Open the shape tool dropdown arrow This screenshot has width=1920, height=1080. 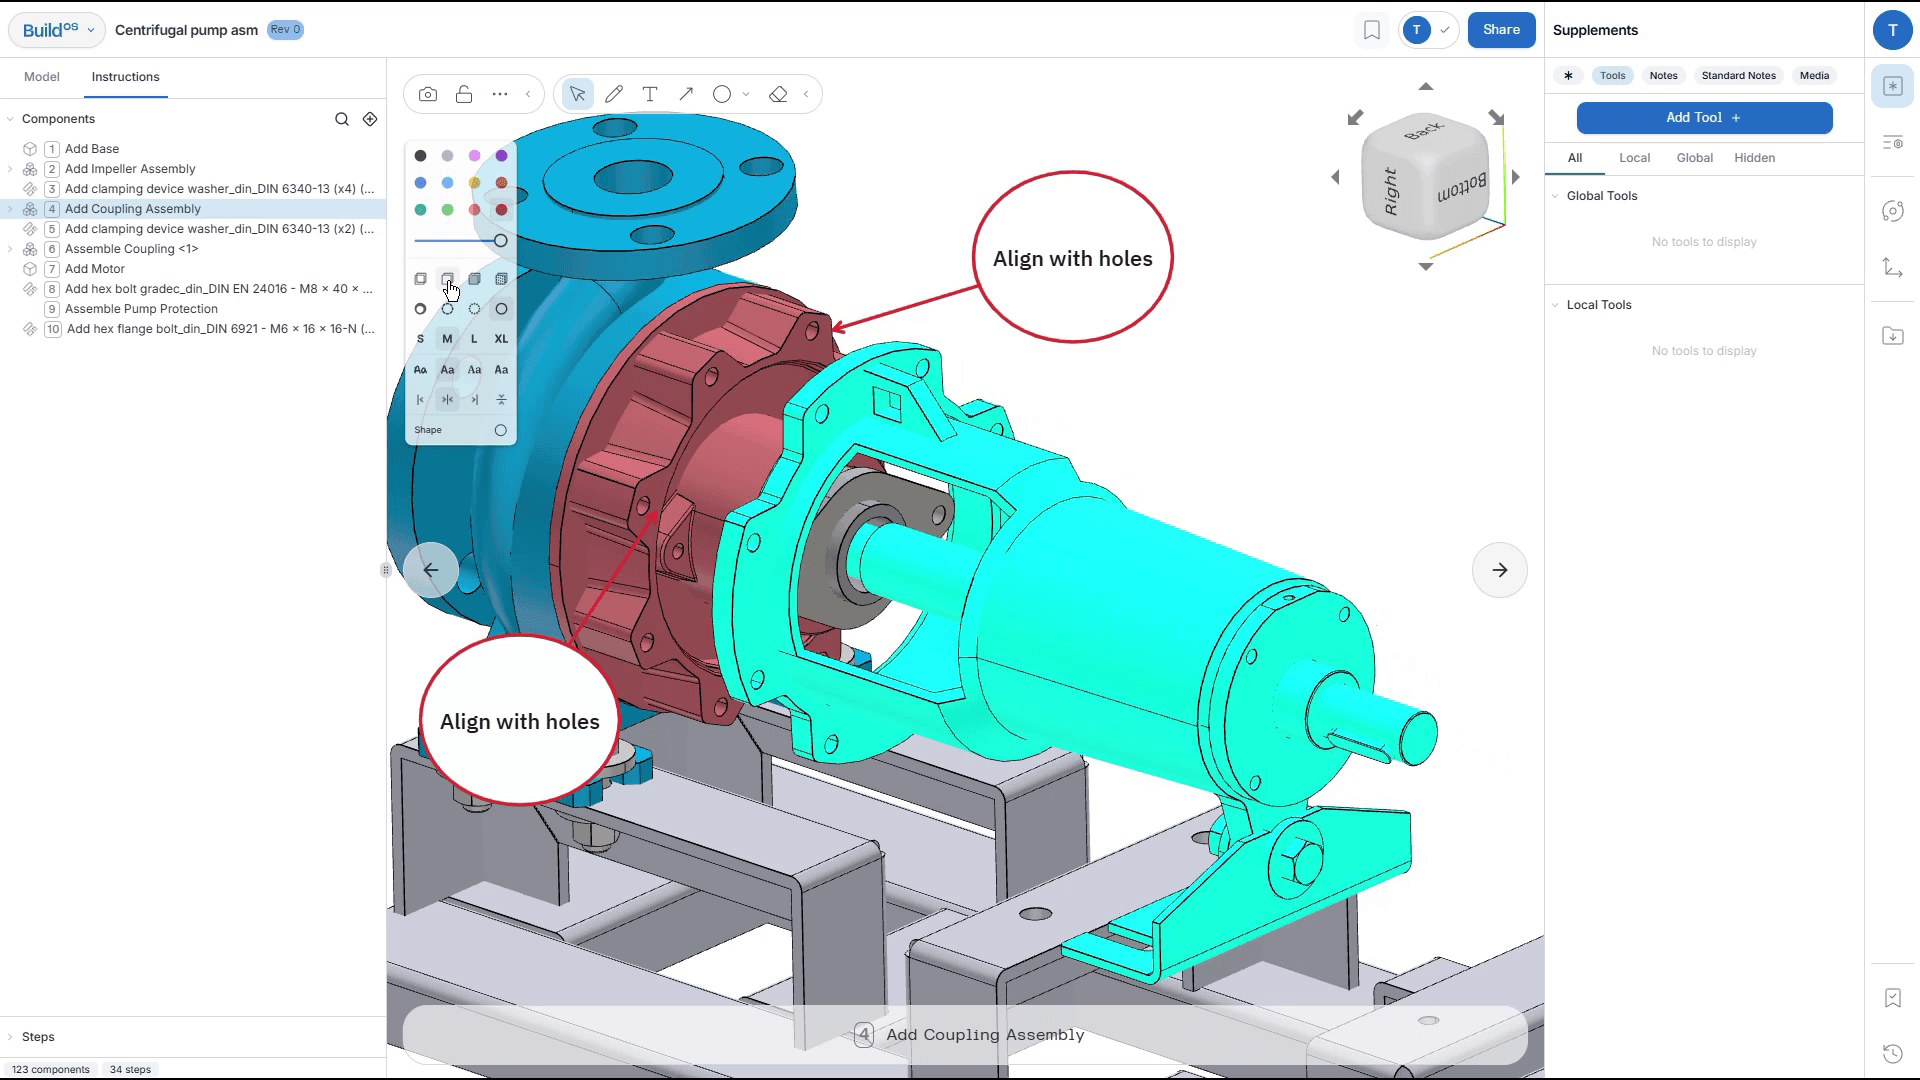746,94
